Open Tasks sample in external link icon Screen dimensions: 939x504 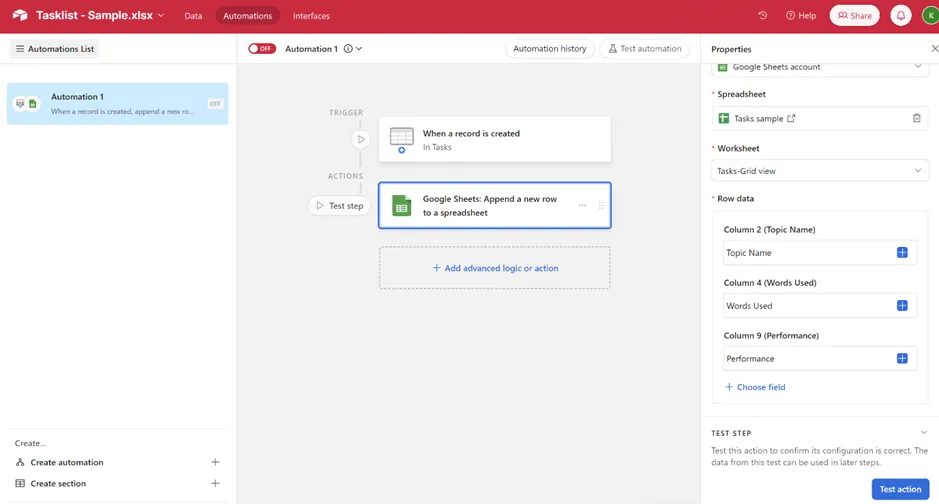point(791,119)
